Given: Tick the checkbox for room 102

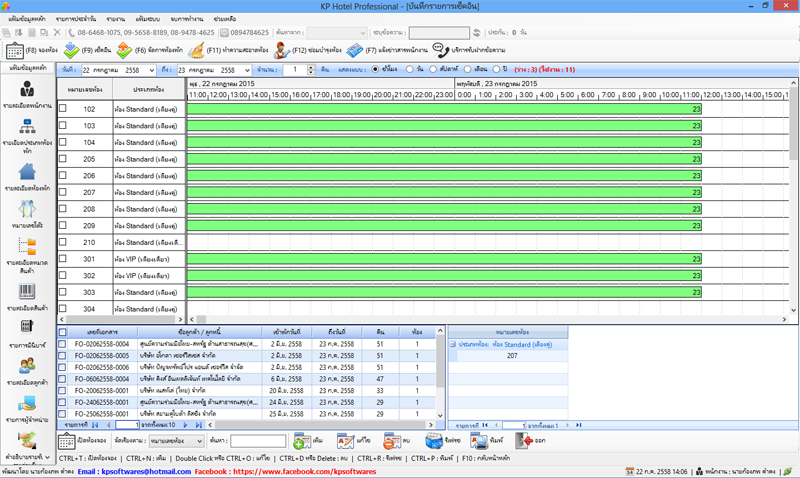Looking at the screenshot, I should point(63,108).
